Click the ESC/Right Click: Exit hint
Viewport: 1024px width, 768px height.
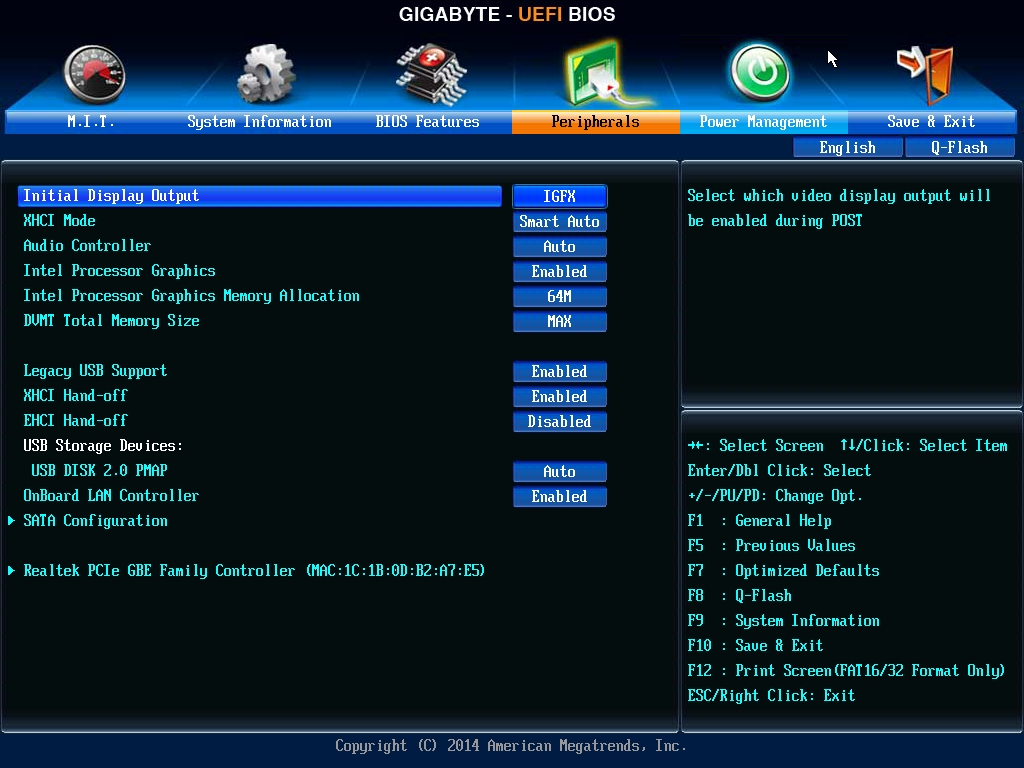pyautogui.click(x=771, y=695)
